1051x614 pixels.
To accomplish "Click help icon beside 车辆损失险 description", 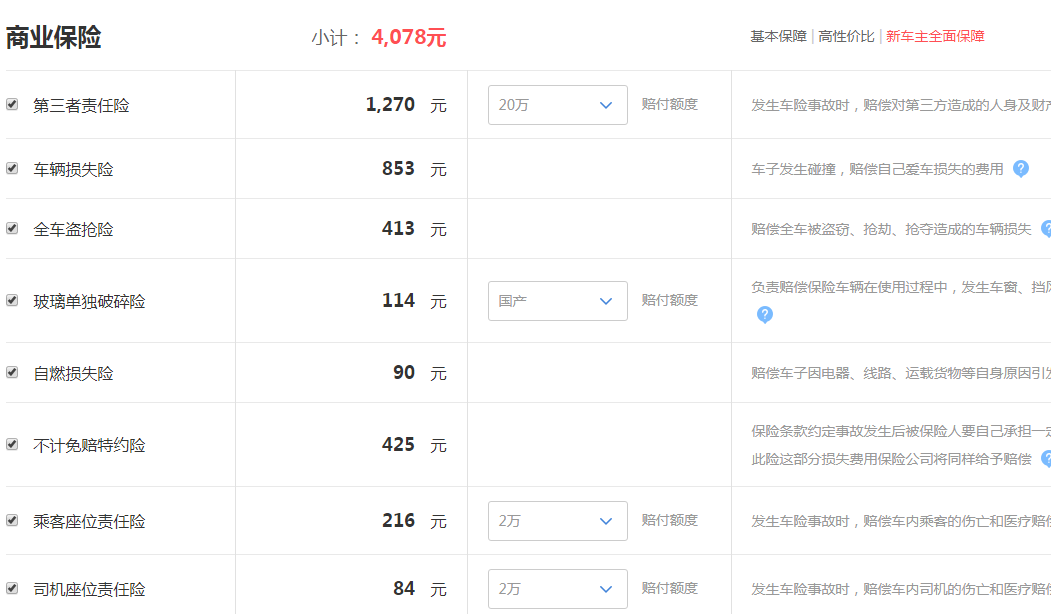I will (x=1020, y=168).
